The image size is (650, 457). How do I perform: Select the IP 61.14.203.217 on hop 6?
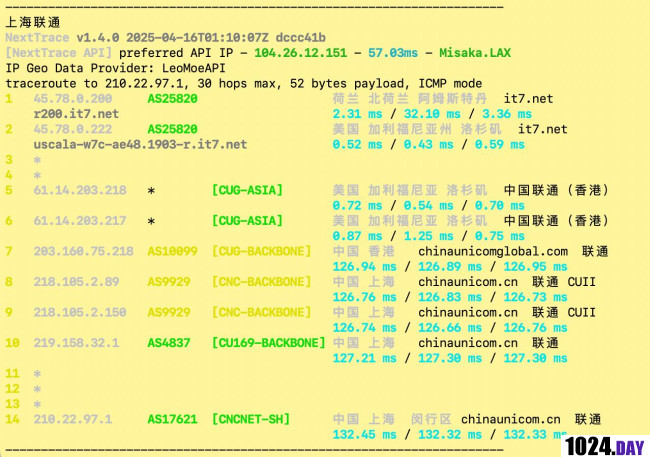[x=80, y=221]
